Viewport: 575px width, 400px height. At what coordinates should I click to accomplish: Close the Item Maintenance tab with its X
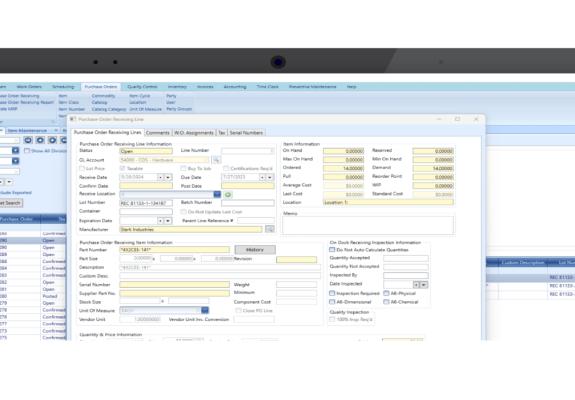(x=56, y=130)
